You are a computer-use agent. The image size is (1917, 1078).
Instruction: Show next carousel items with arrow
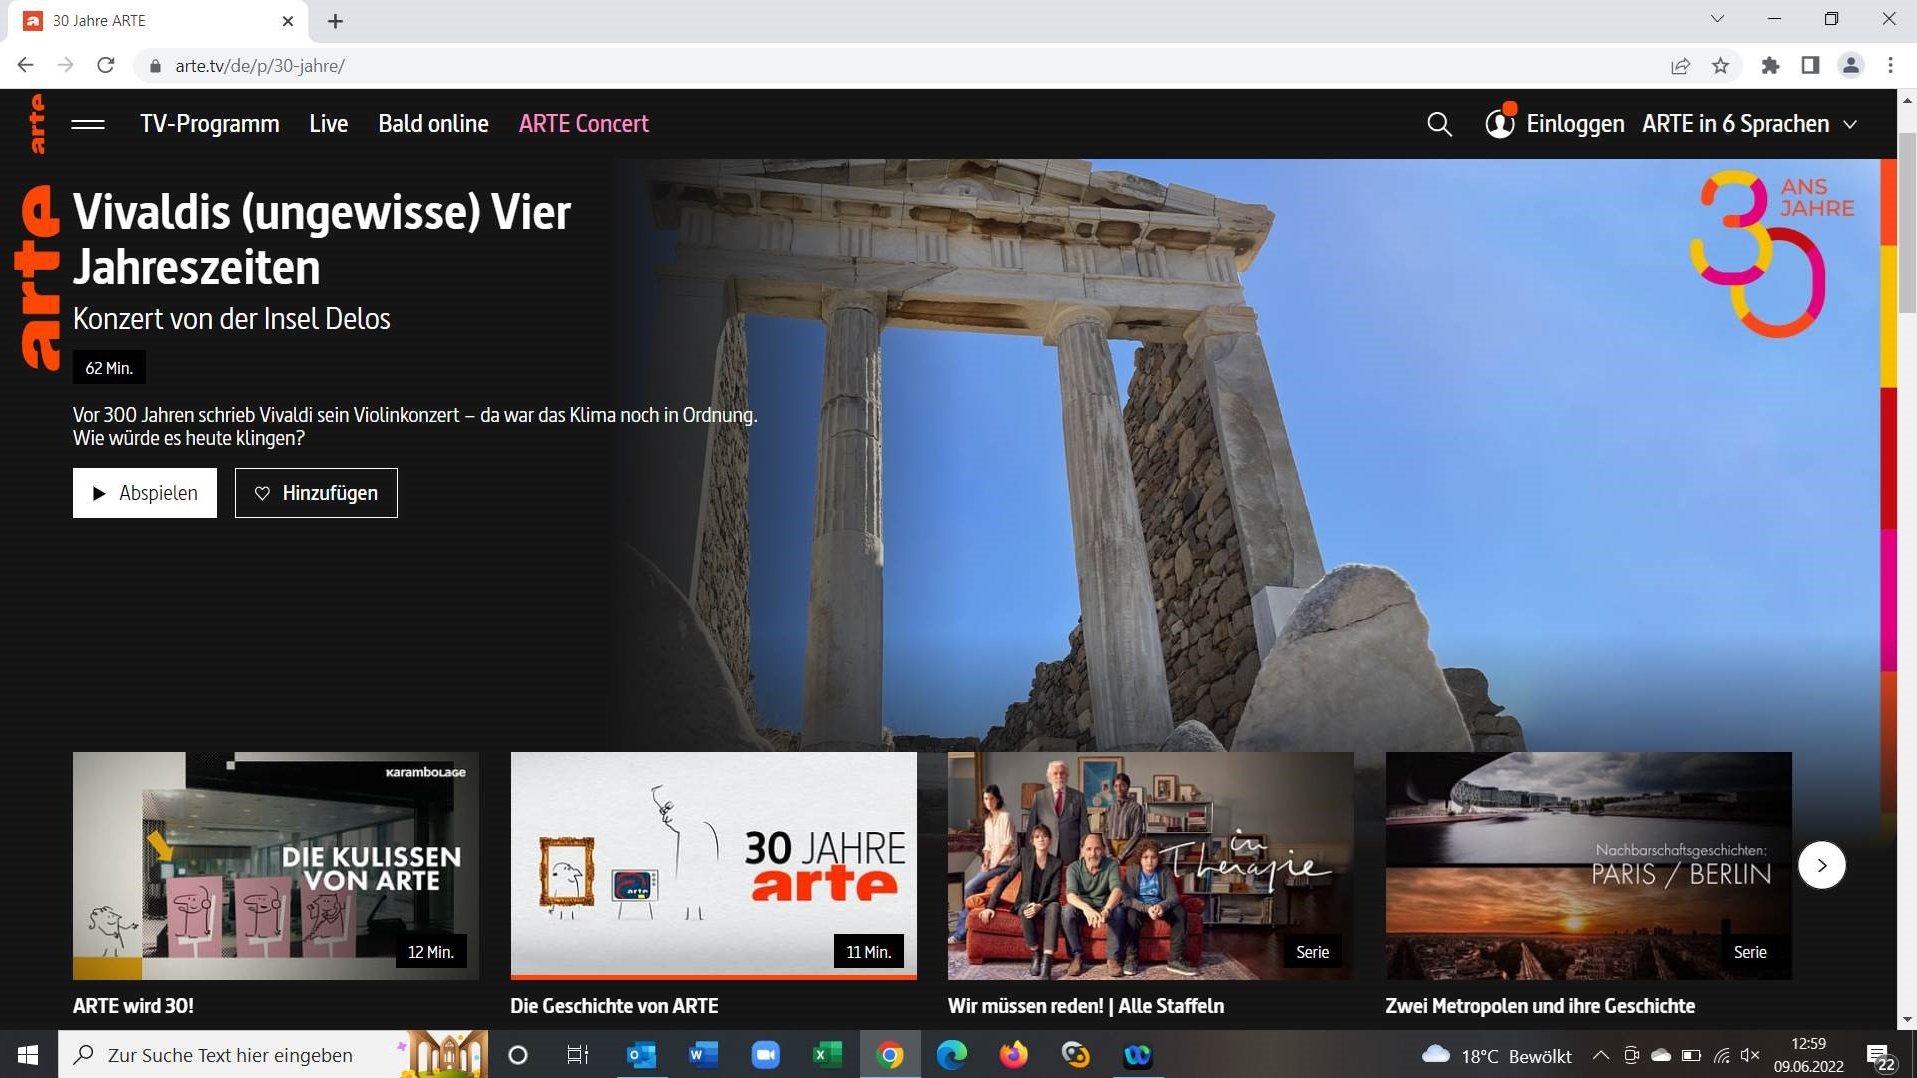pos(1821,866)
